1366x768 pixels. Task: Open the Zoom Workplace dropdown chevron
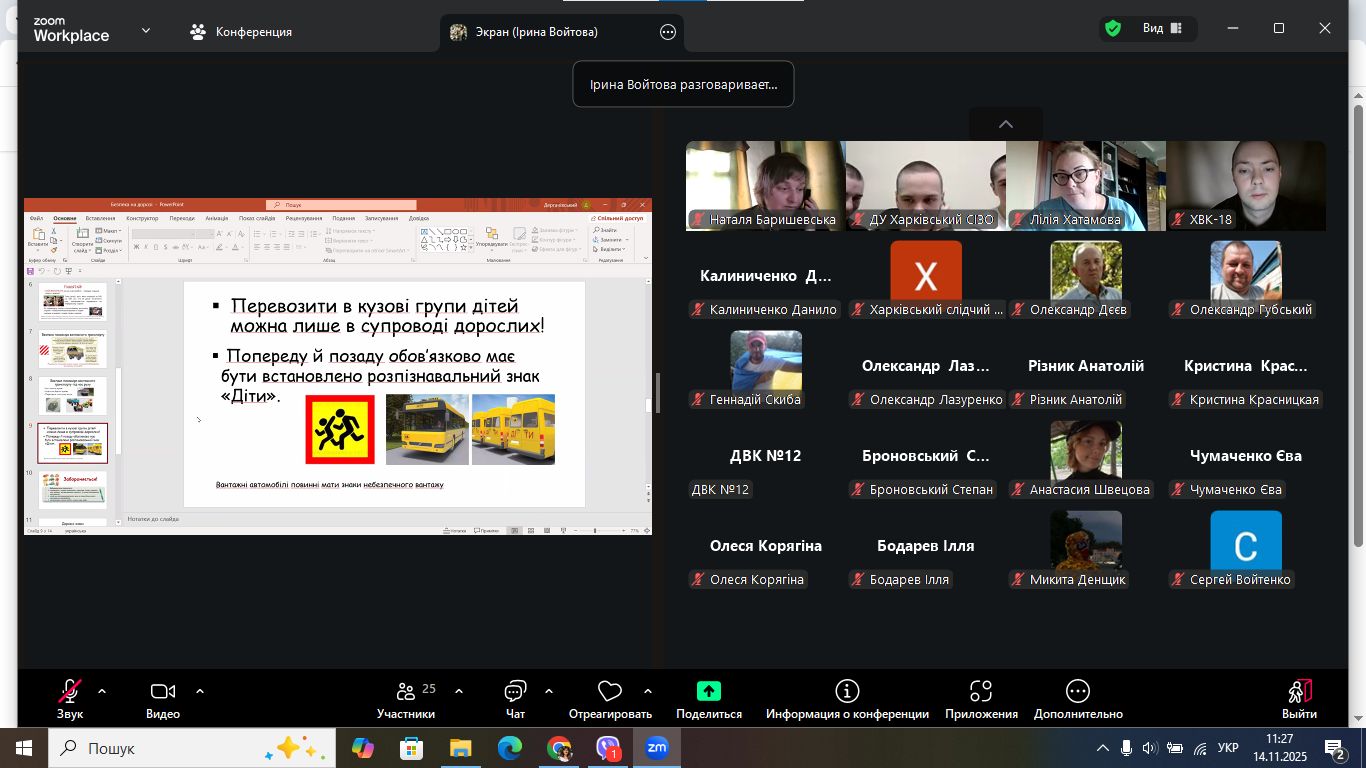coord(146,30)
